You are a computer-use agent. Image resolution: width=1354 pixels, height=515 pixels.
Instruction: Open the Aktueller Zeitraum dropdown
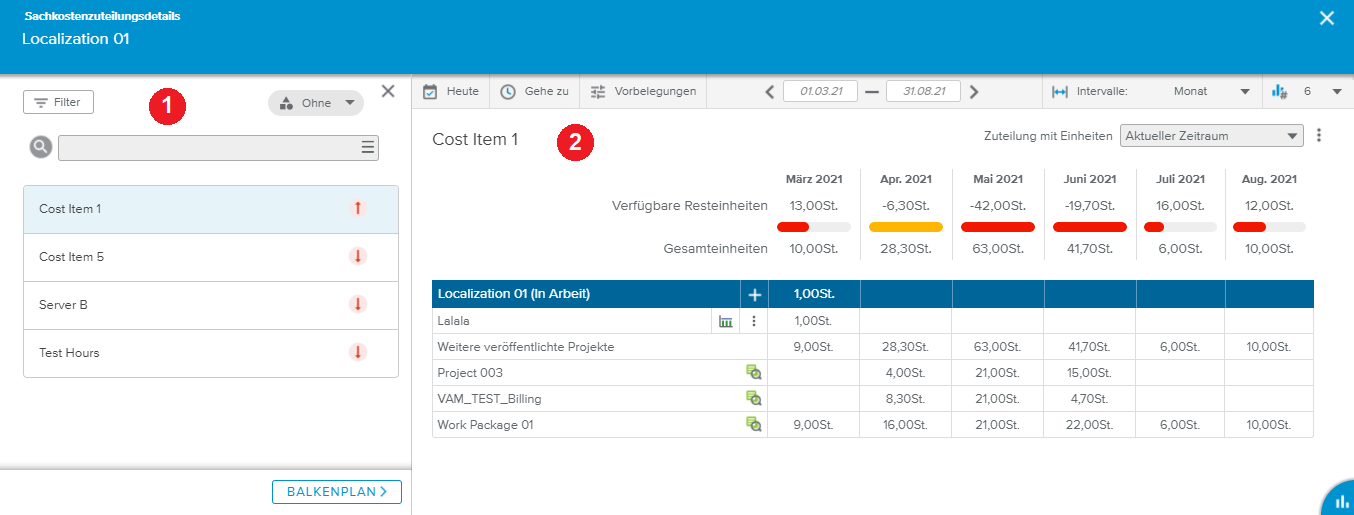click(1211, 135)
